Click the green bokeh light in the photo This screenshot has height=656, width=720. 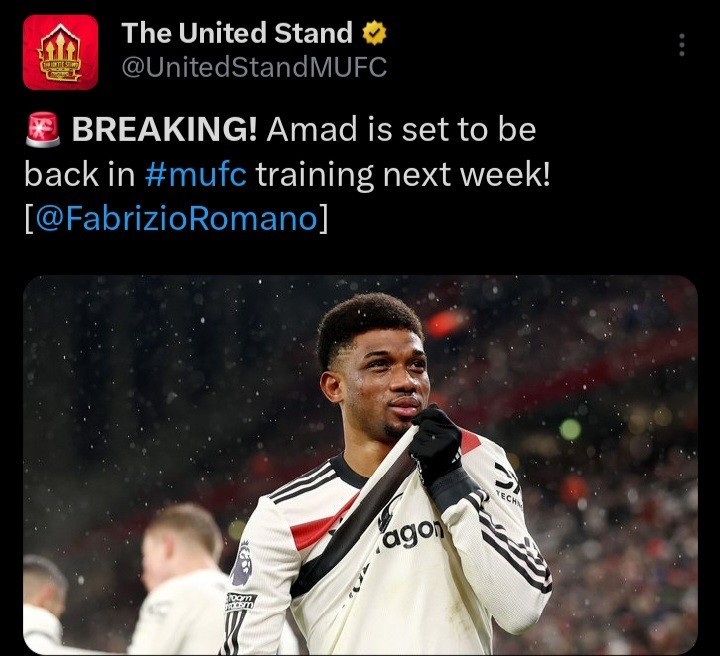570,430
